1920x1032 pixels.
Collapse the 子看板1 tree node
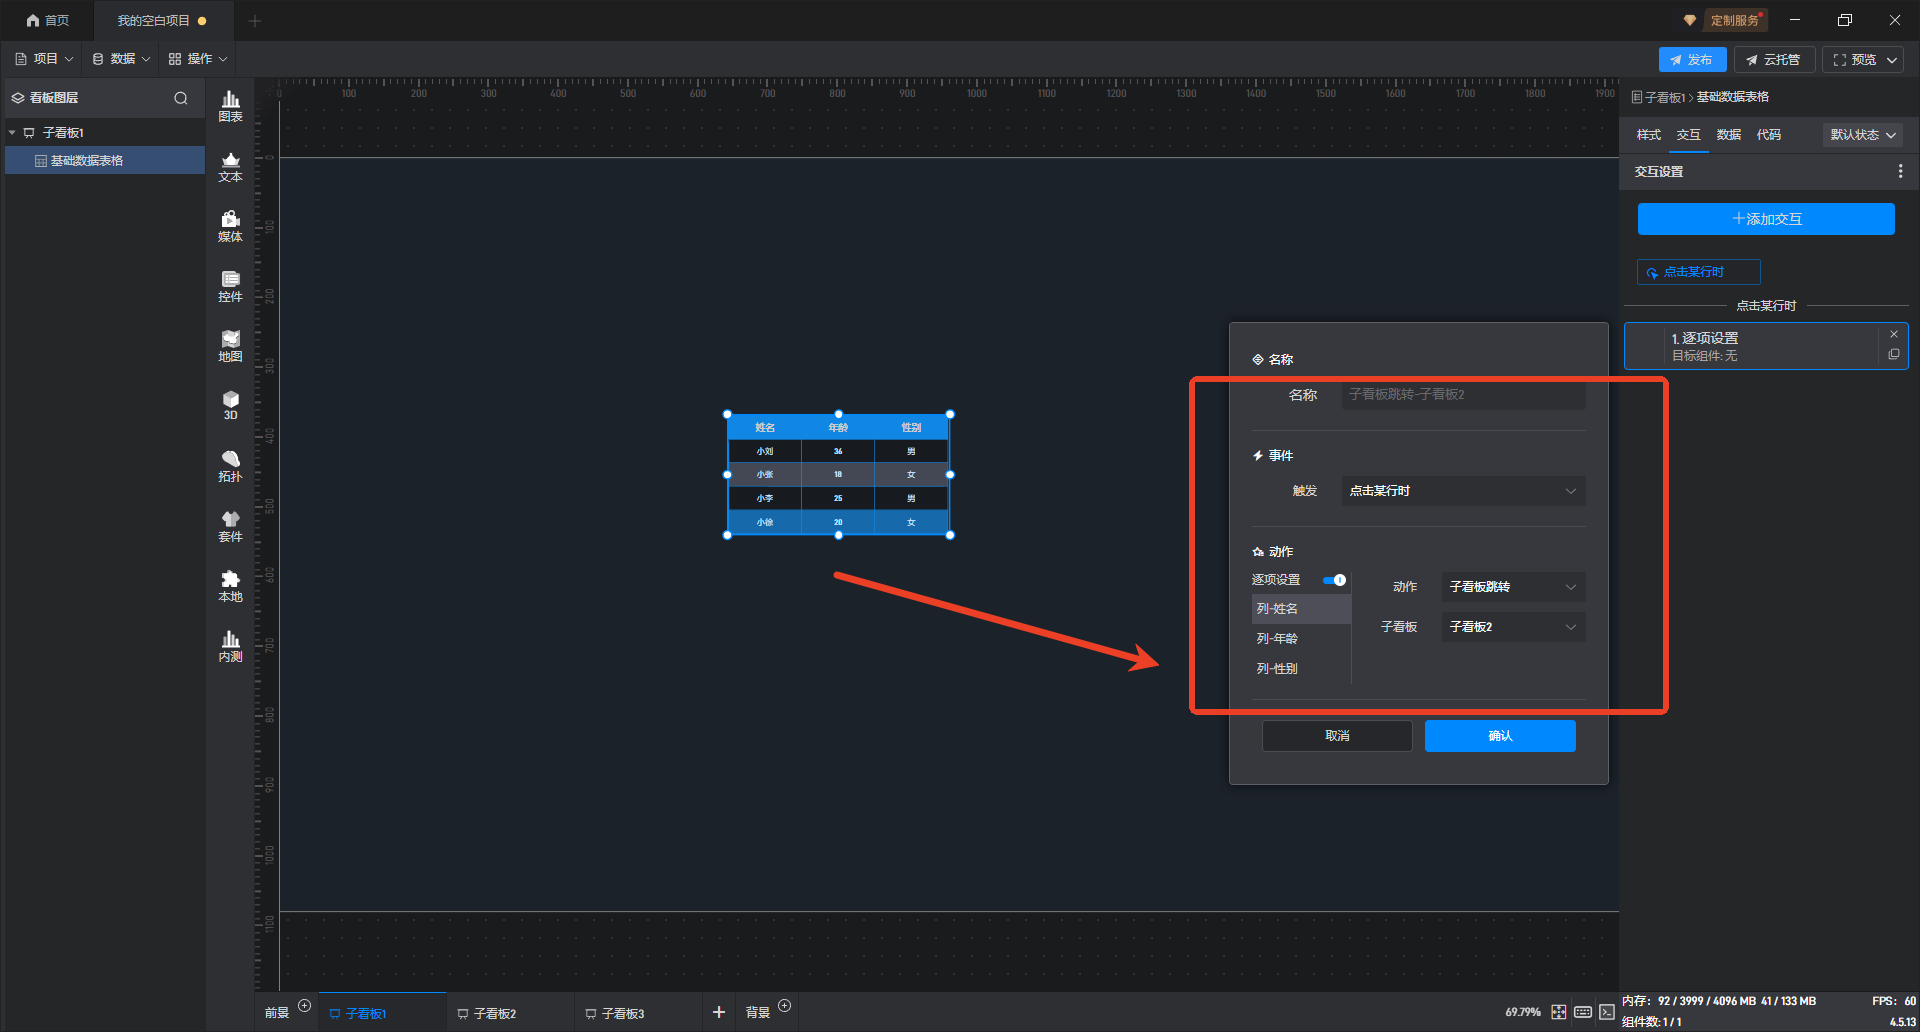[12, 133]
